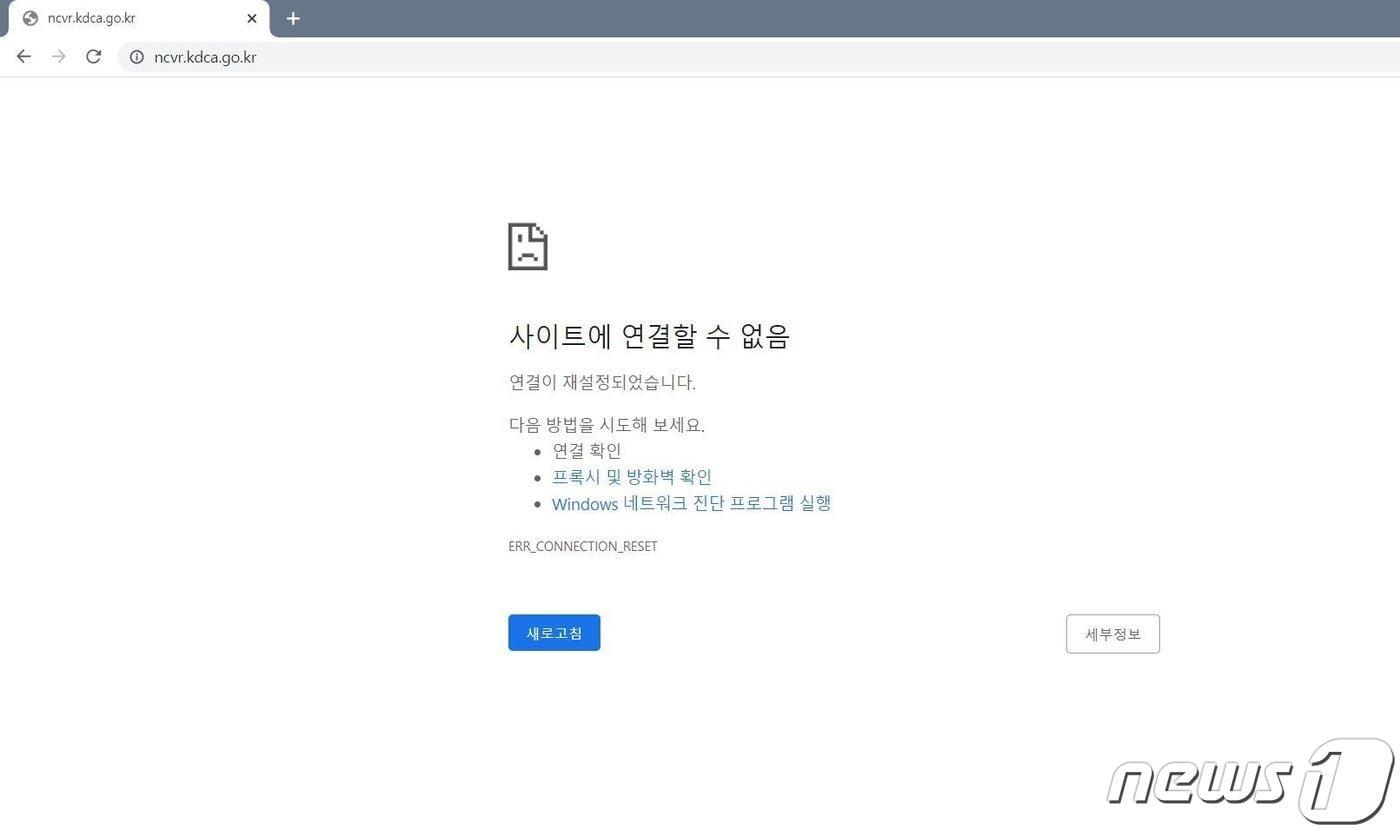Open a new tab with the plus icon

tap(292, 18)
